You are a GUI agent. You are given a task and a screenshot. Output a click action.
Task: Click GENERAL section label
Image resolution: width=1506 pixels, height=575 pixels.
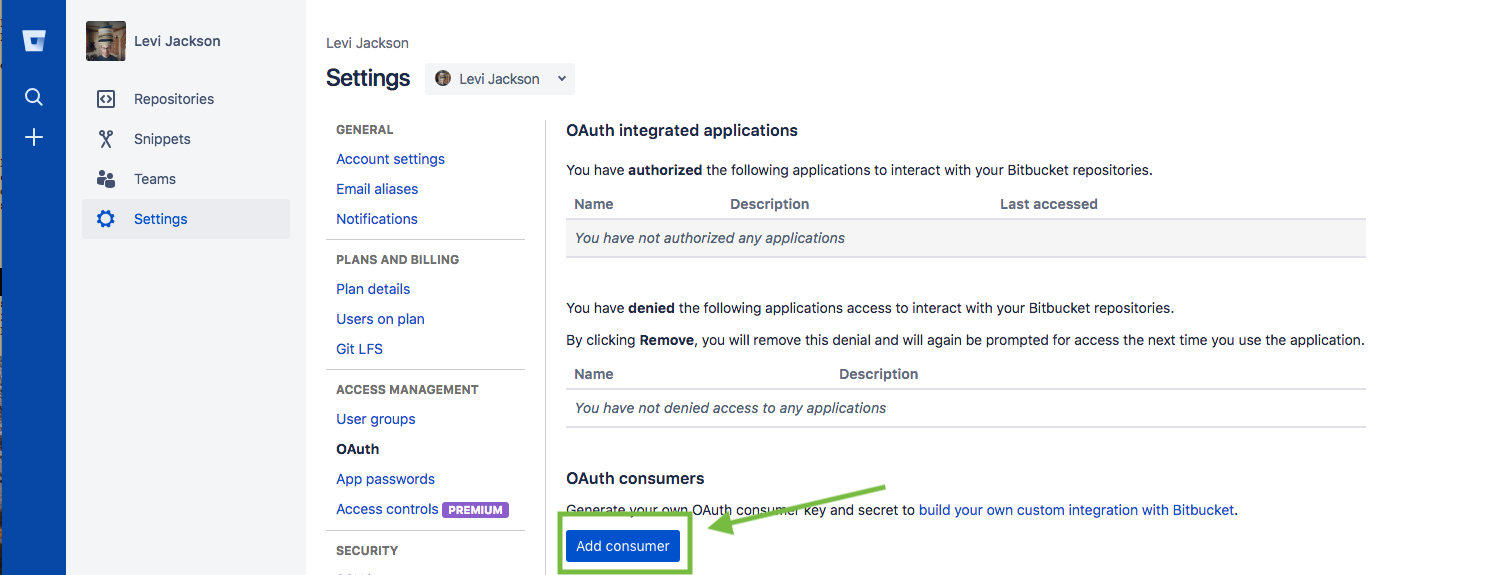point(364,130)
